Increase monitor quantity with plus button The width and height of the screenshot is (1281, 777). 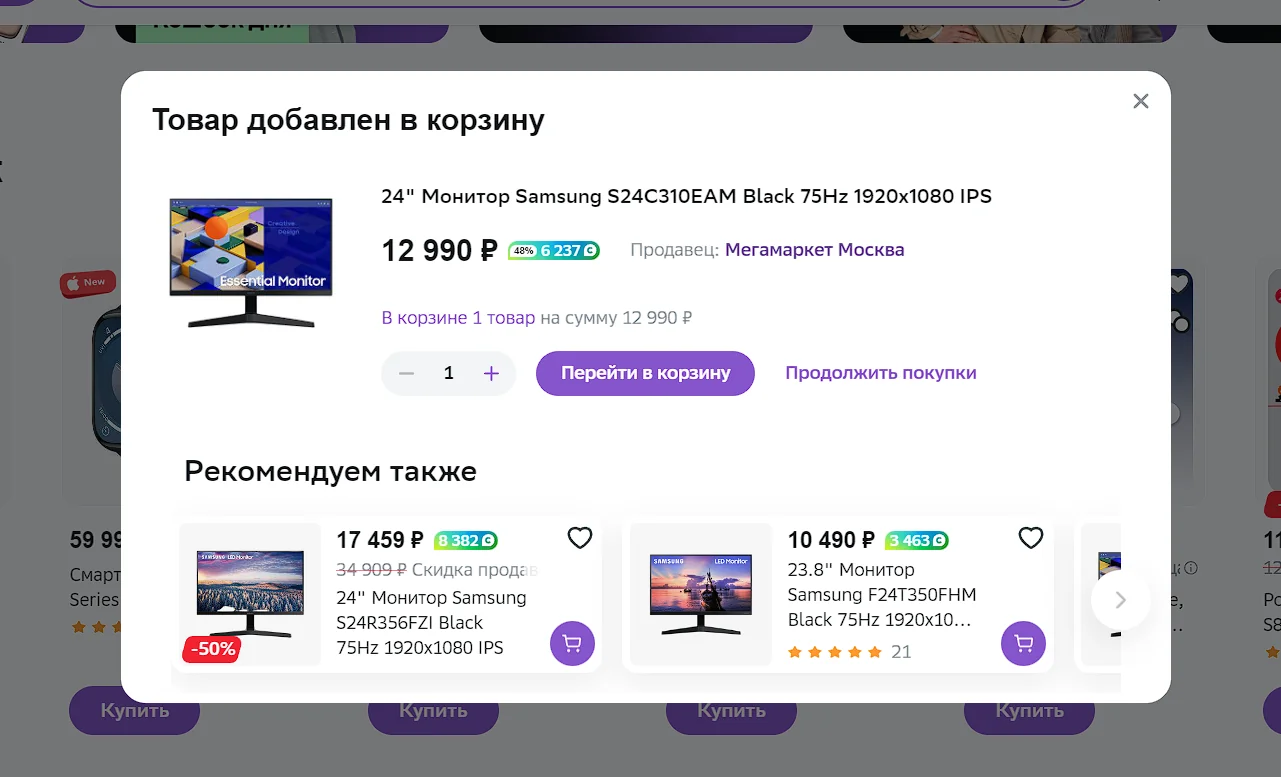pyautogui.click(x=491, y=373)
